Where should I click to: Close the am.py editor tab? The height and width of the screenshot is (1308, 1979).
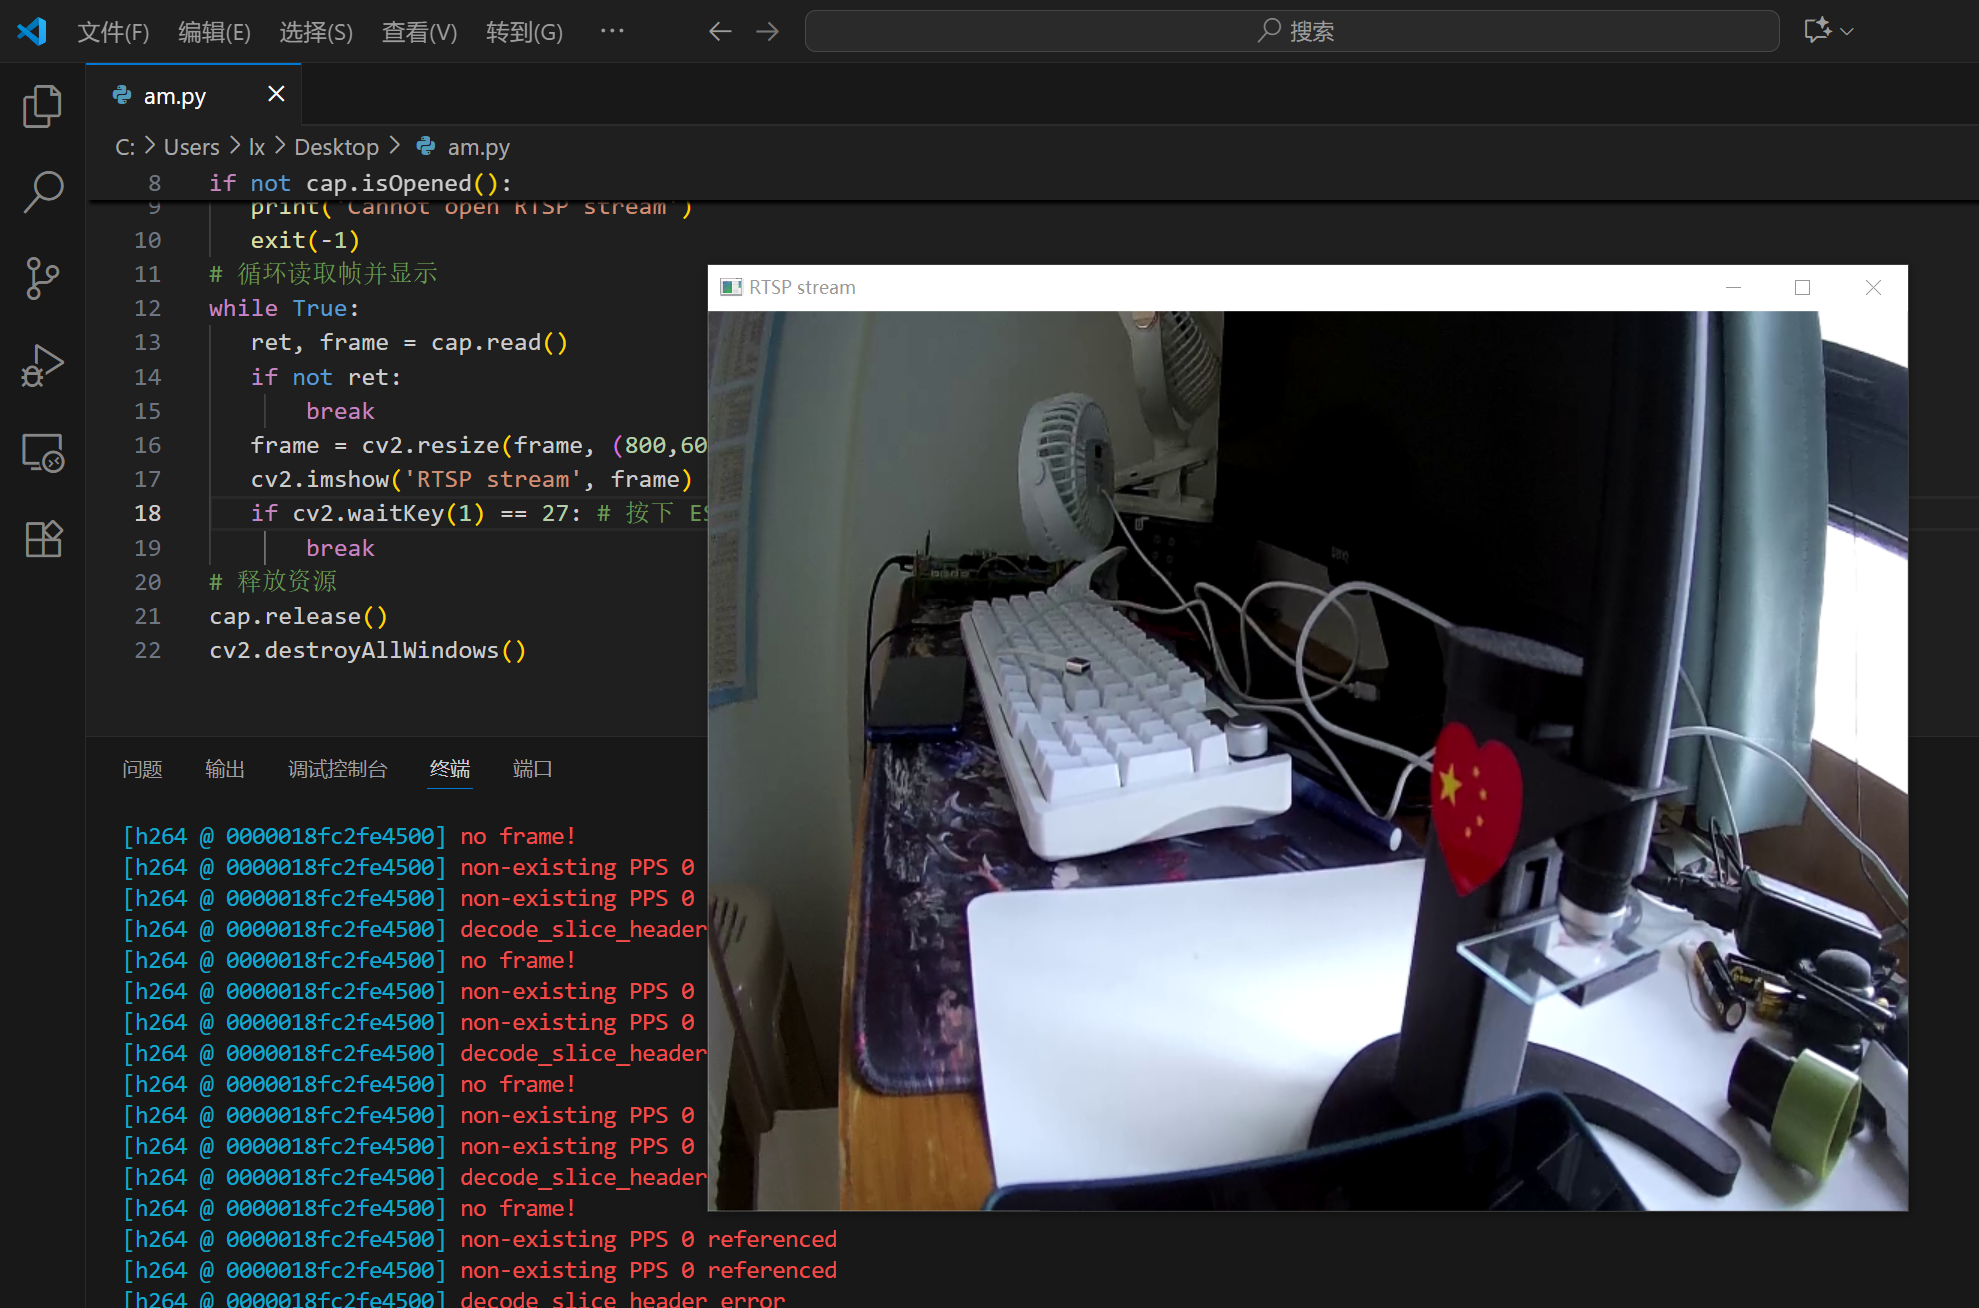tap(276, 94)
